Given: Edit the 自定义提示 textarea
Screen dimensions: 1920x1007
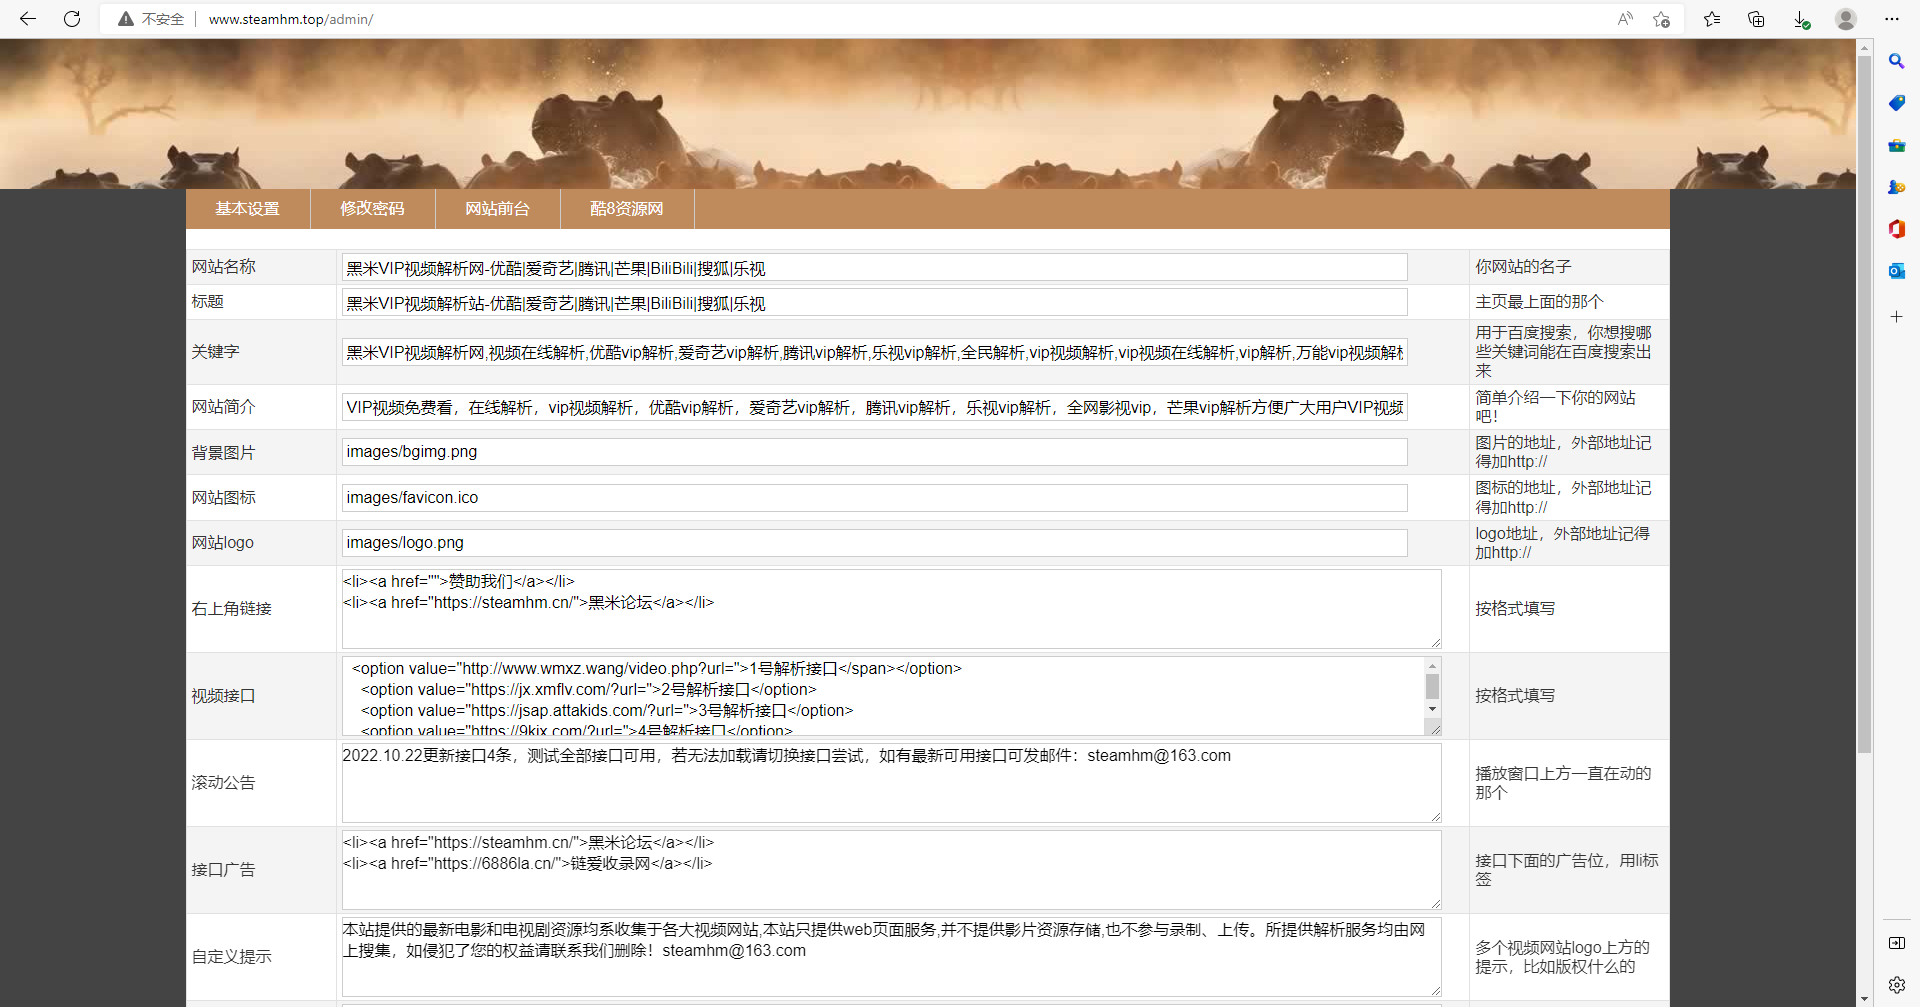Looking at the screenshot, I should (891, 957).
